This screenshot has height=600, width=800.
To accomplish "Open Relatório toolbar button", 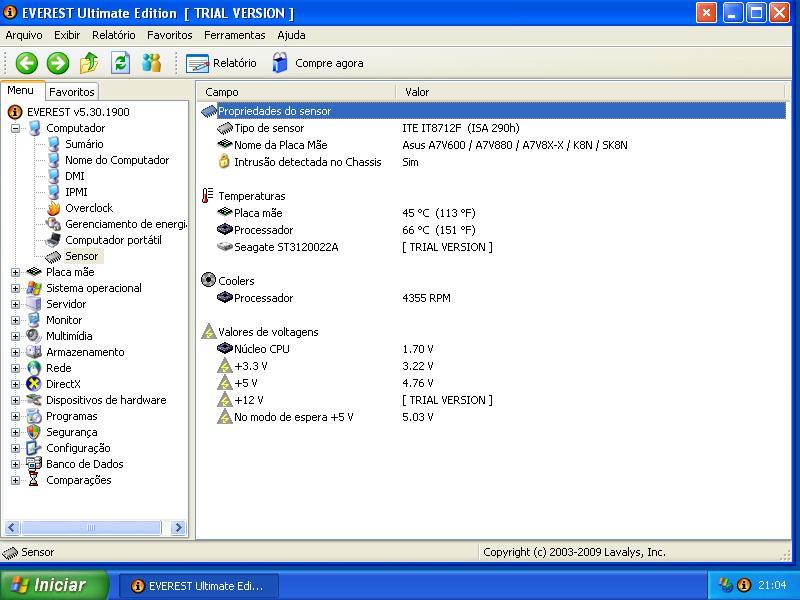I will 221,63.
